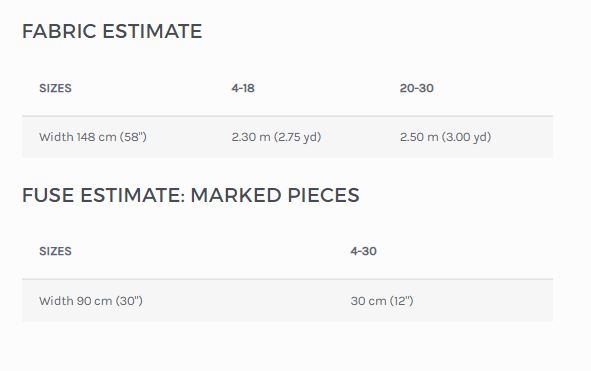Select the SIZES header in fabric table
This screenshot has width=591, height=371.
click(55, 88)
